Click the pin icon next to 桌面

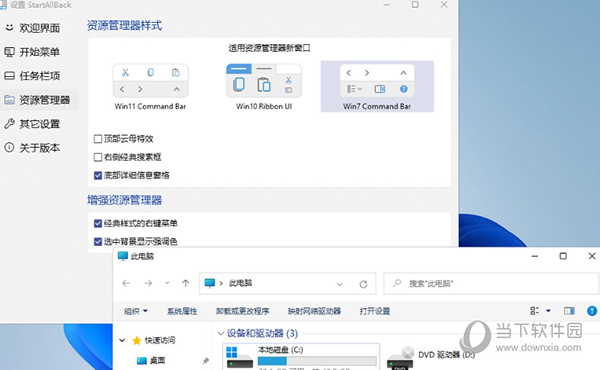point(206,360)
